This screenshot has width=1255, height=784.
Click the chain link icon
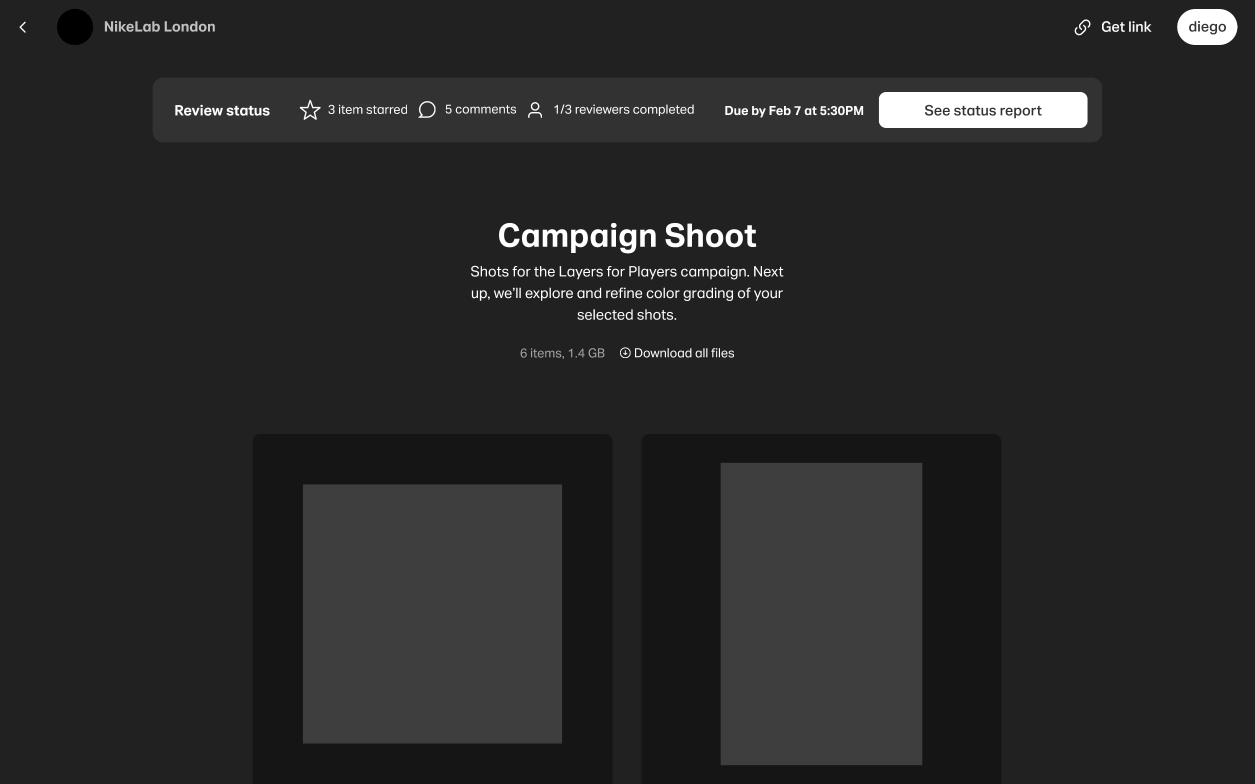pyautogui.click(x=1082, y=27)
